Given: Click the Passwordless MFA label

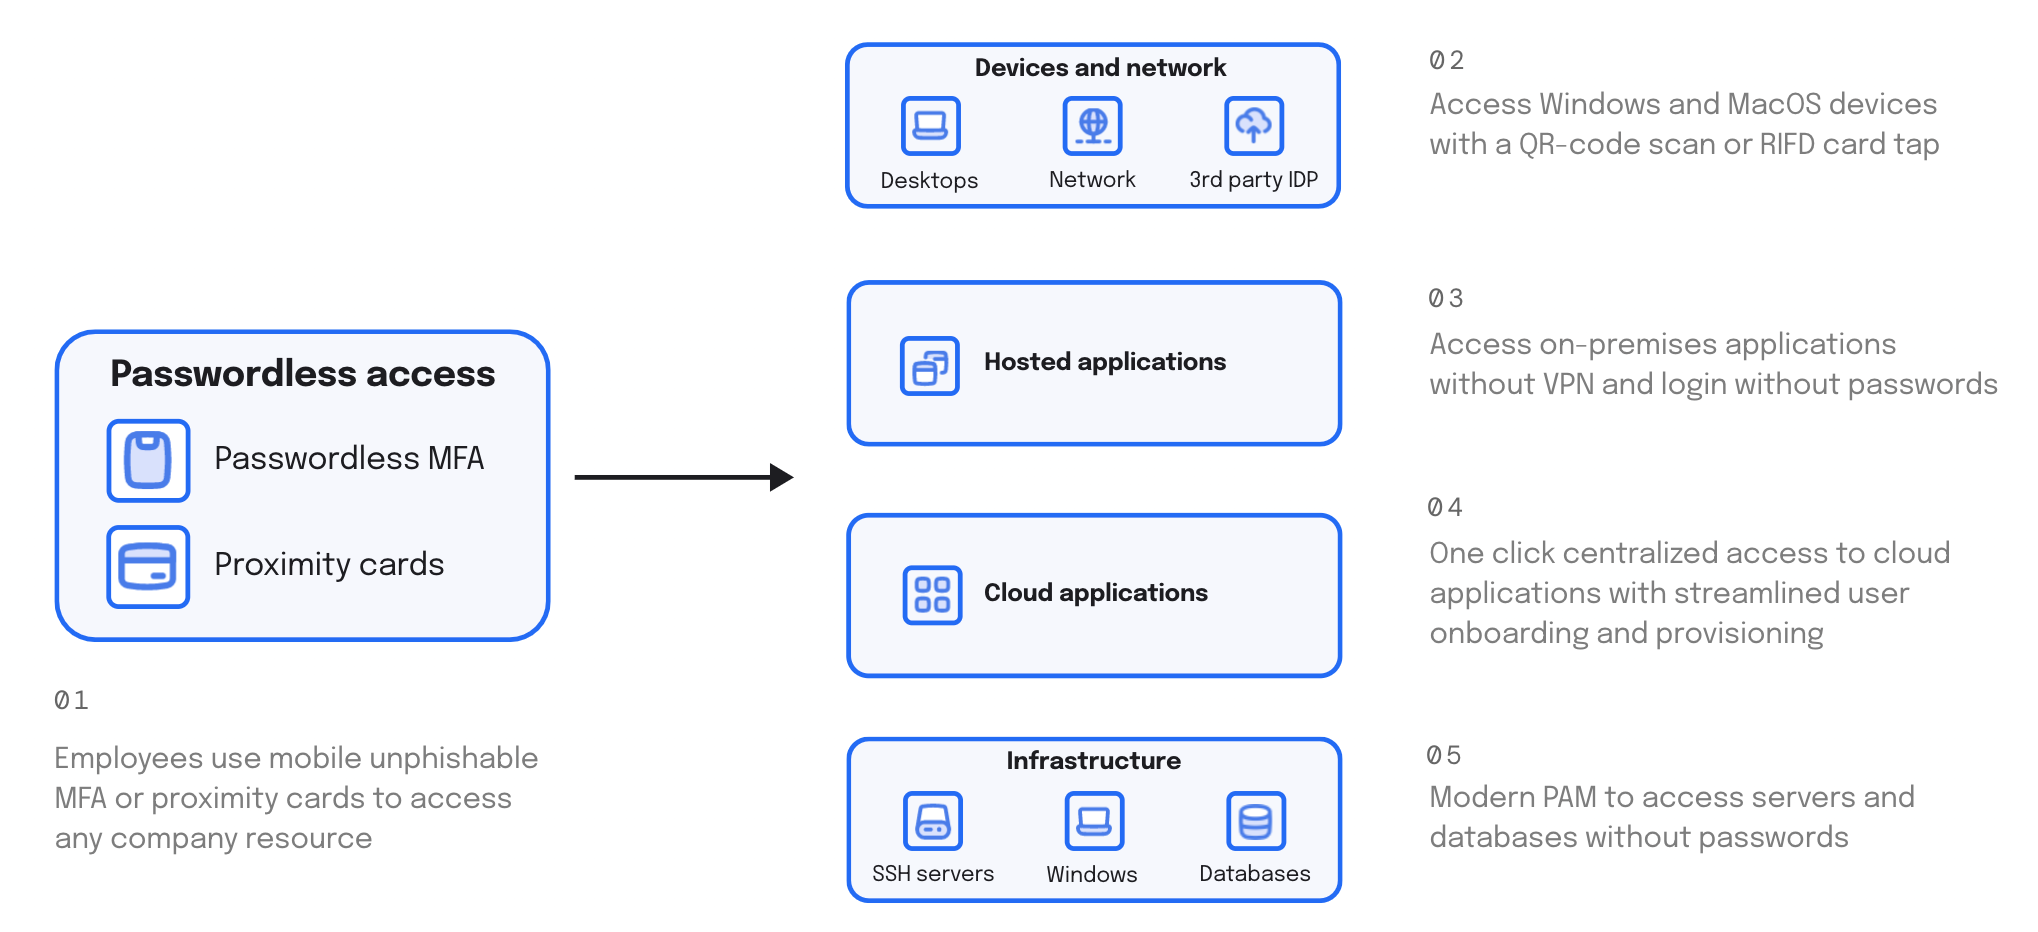Looking at the screenshot, I should (x=349, y=458).
